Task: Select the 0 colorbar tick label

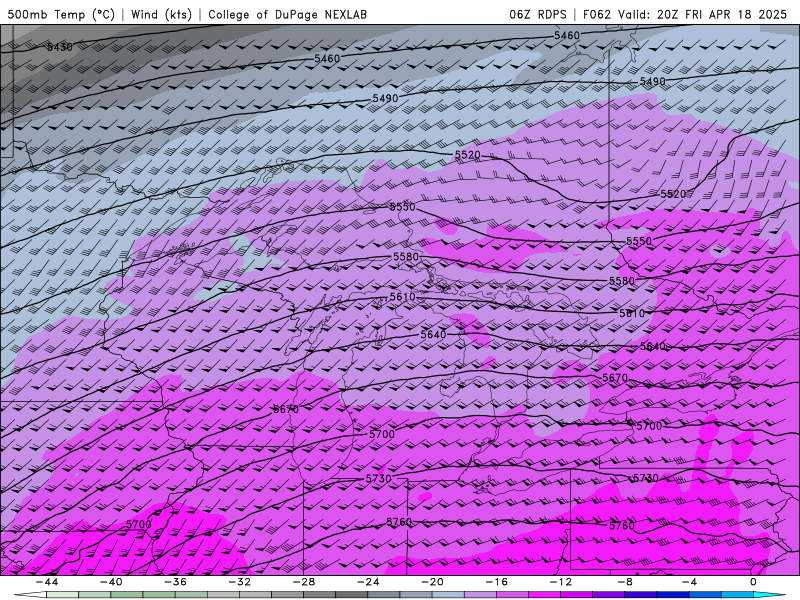Action: pos(753,582)
